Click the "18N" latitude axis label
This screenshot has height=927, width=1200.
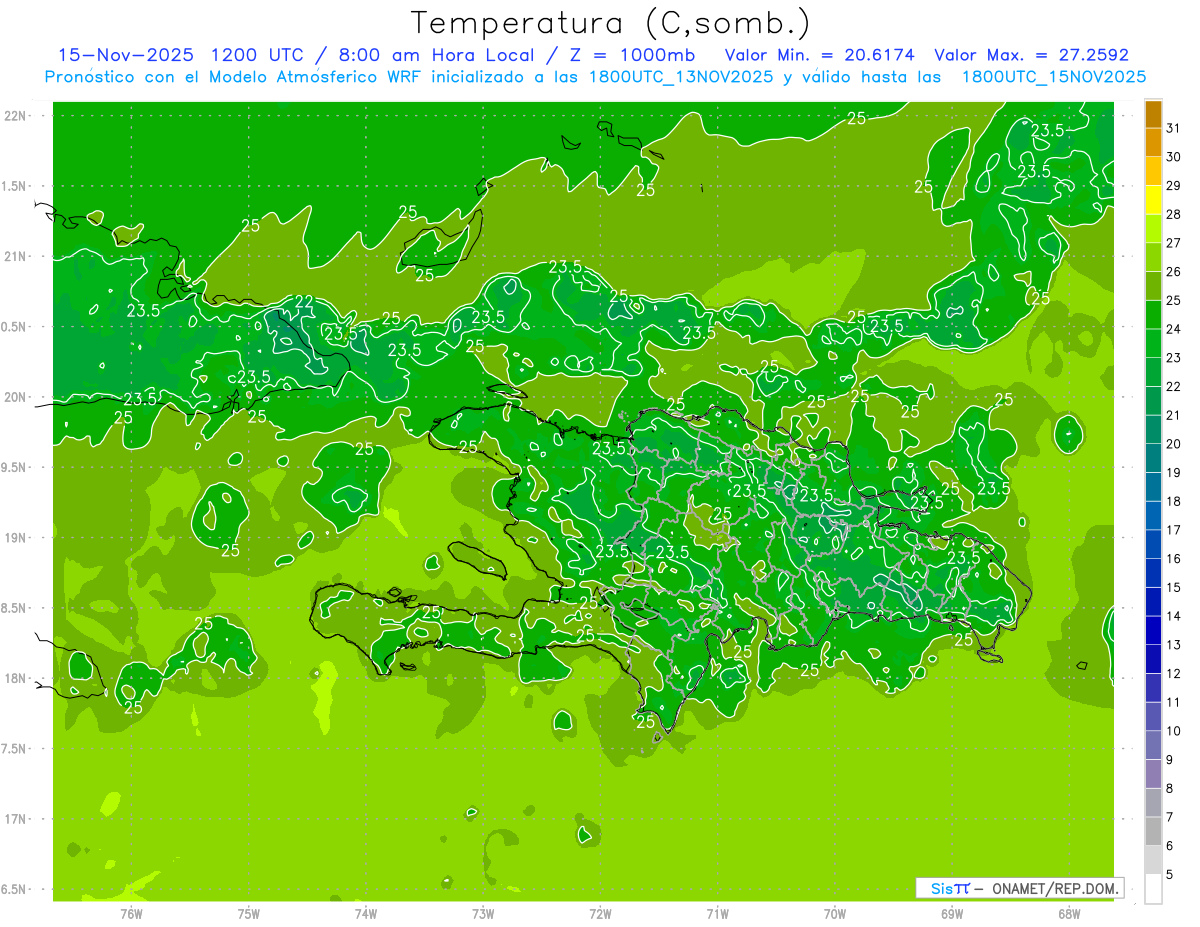point(15,679)
